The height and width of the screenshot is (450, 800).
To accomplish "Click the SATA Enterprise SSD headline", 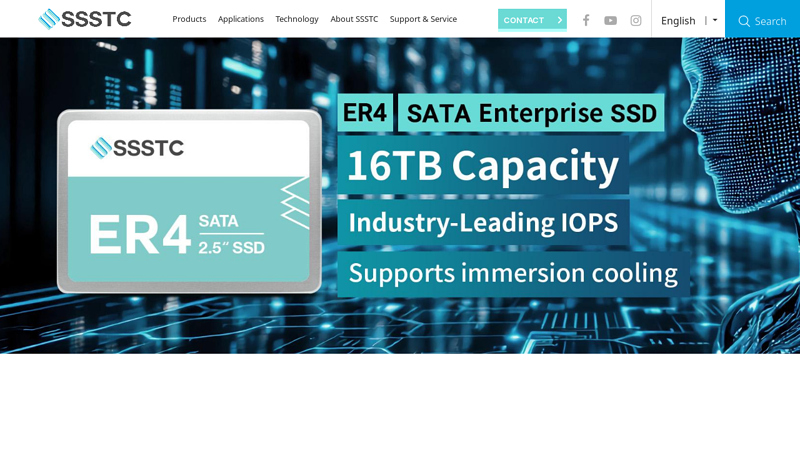I will click(530, 113).
